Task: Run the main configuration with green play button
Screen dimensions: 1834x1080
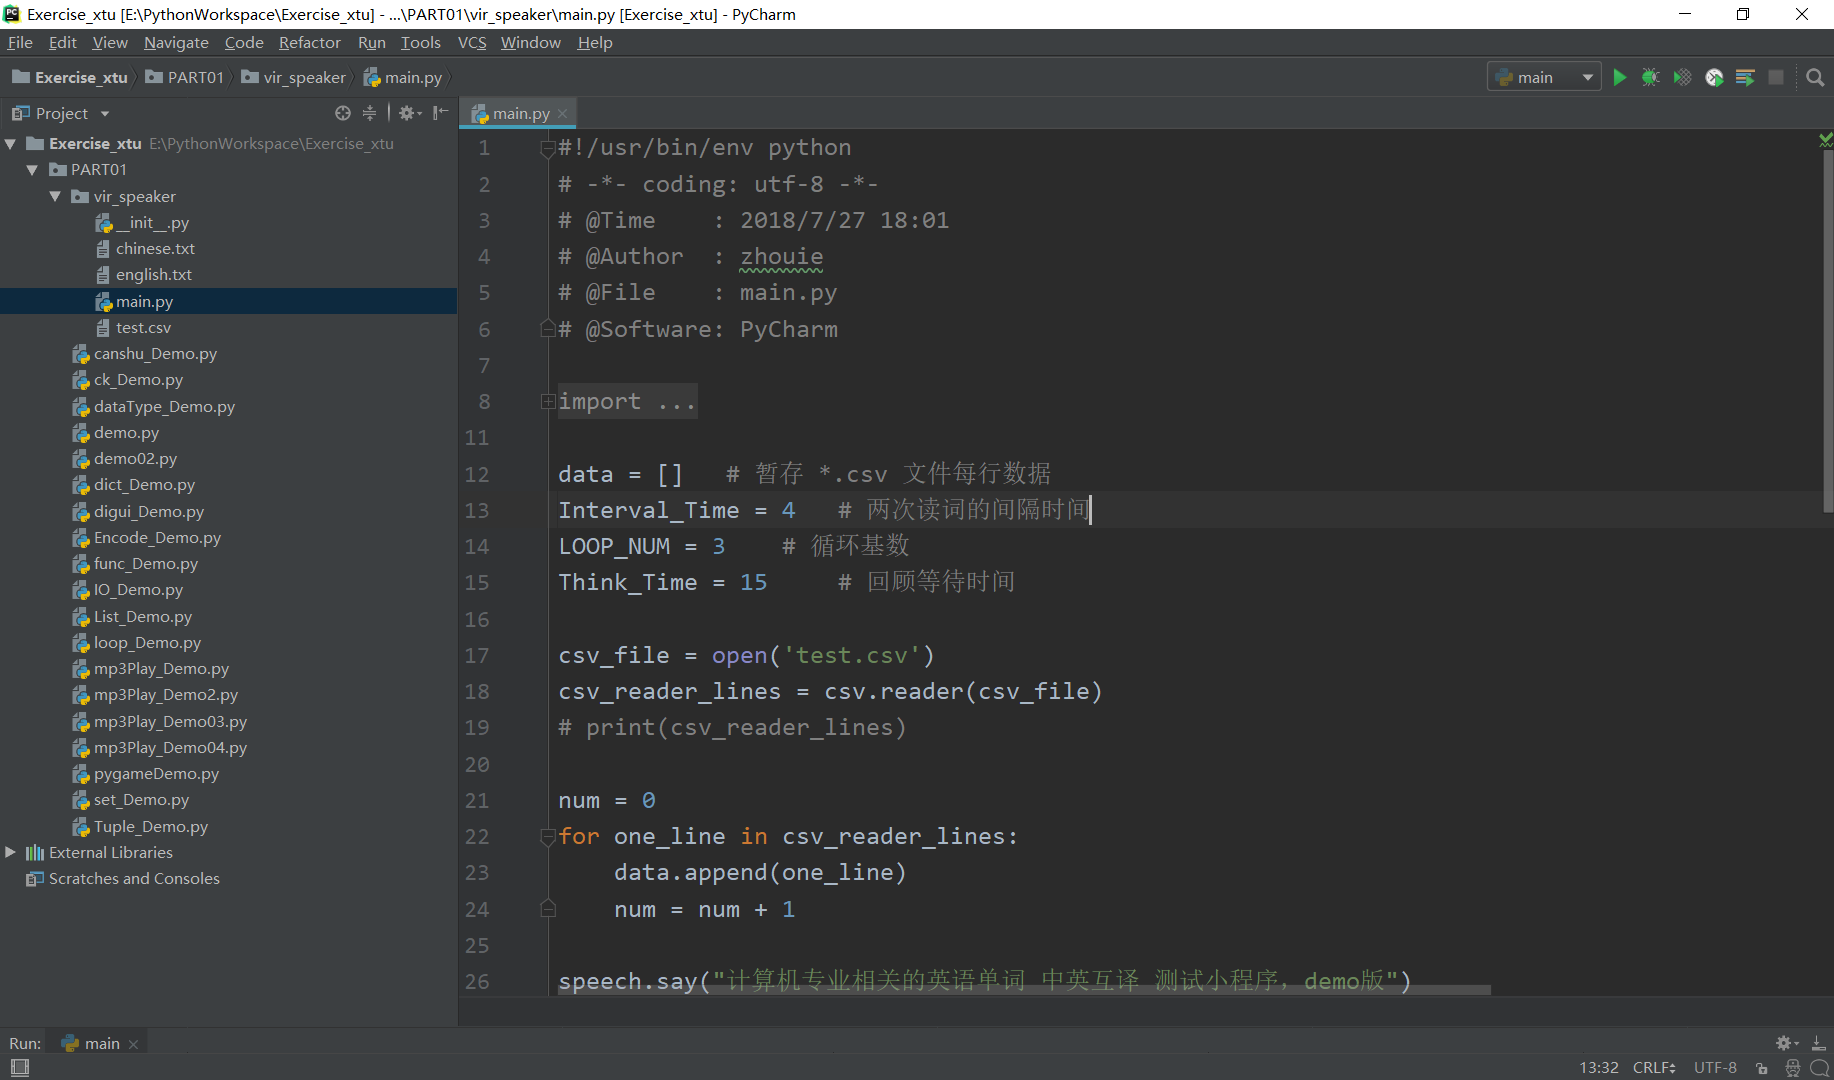Action: (x=1619, y=78)
